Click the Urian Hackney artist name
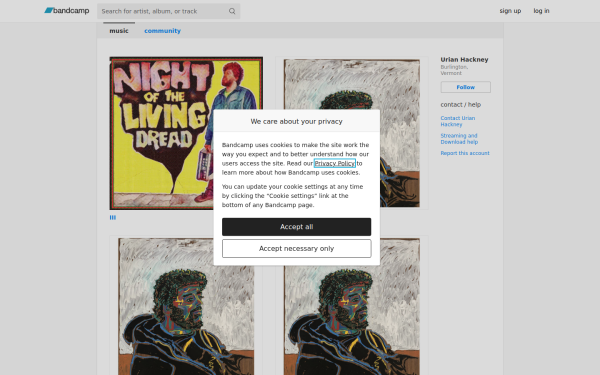 point(464,59)
